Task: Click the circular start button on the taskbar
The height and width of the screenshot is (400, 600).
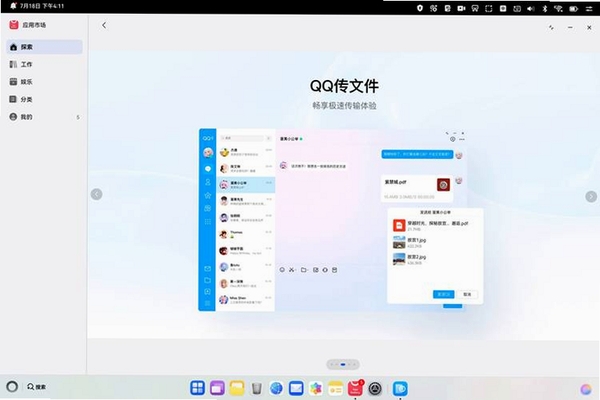Action: 12,387
